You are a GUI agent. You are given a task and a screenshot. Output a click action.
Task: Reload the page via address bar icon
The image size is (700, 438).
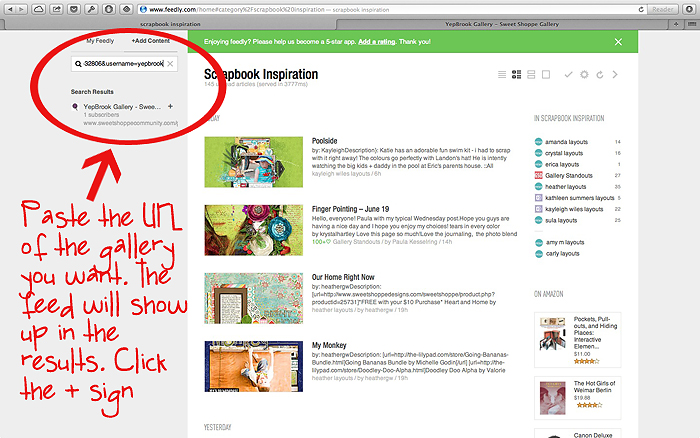click(x=641, y=9)
